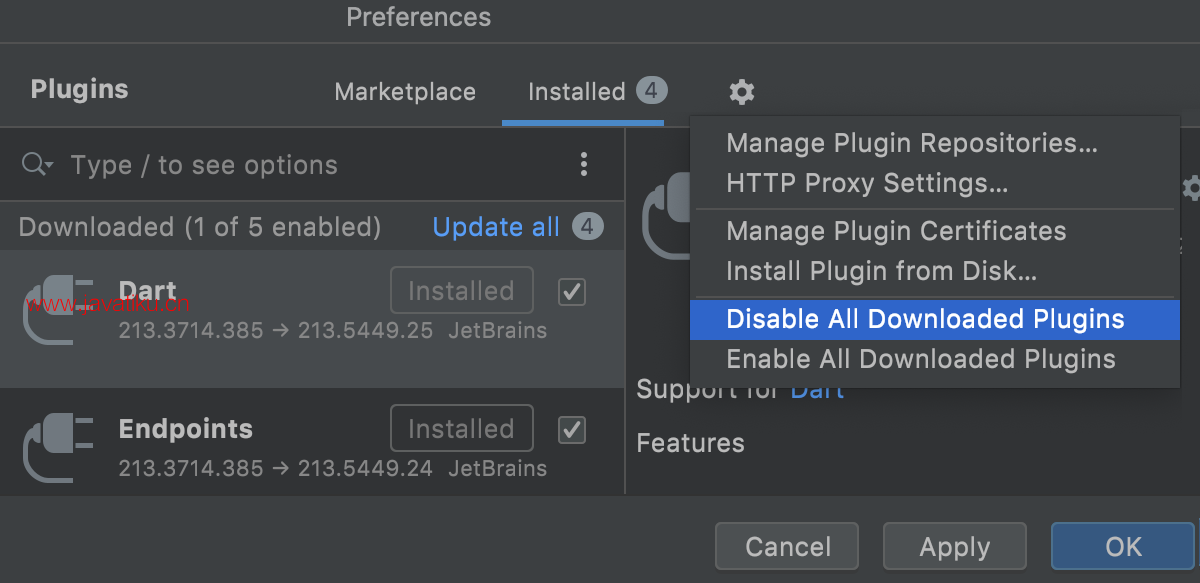
Task: Toggle the Endpoints plugin checkbox
Action: pyautogui.click(x=572, y=430)
